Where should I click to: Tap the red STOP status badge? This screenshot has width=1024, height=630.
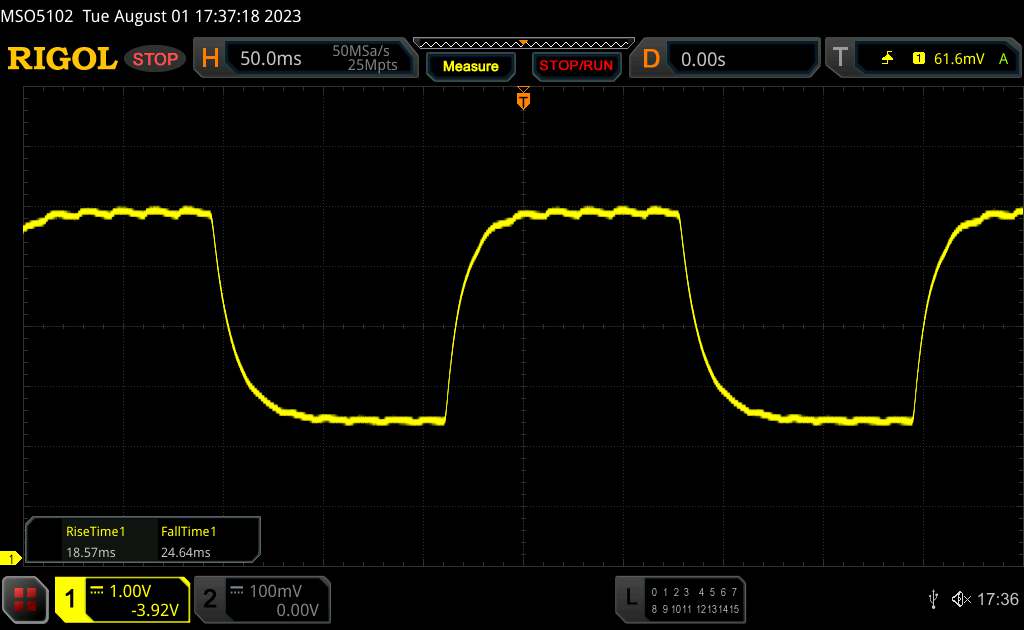click(155, 59)
